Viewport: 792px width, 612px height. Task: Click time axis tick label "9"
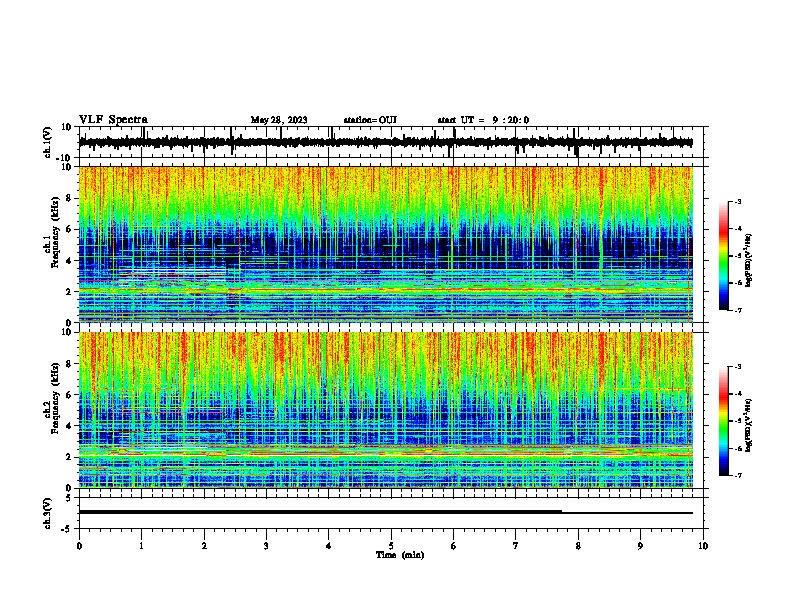pyautogui.click(x=640, y=546)
